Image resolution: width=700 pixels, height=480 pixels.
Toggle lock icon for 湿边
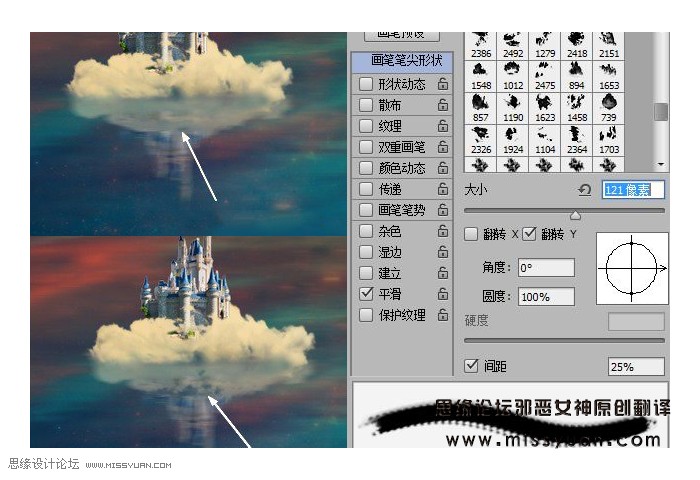442,252
